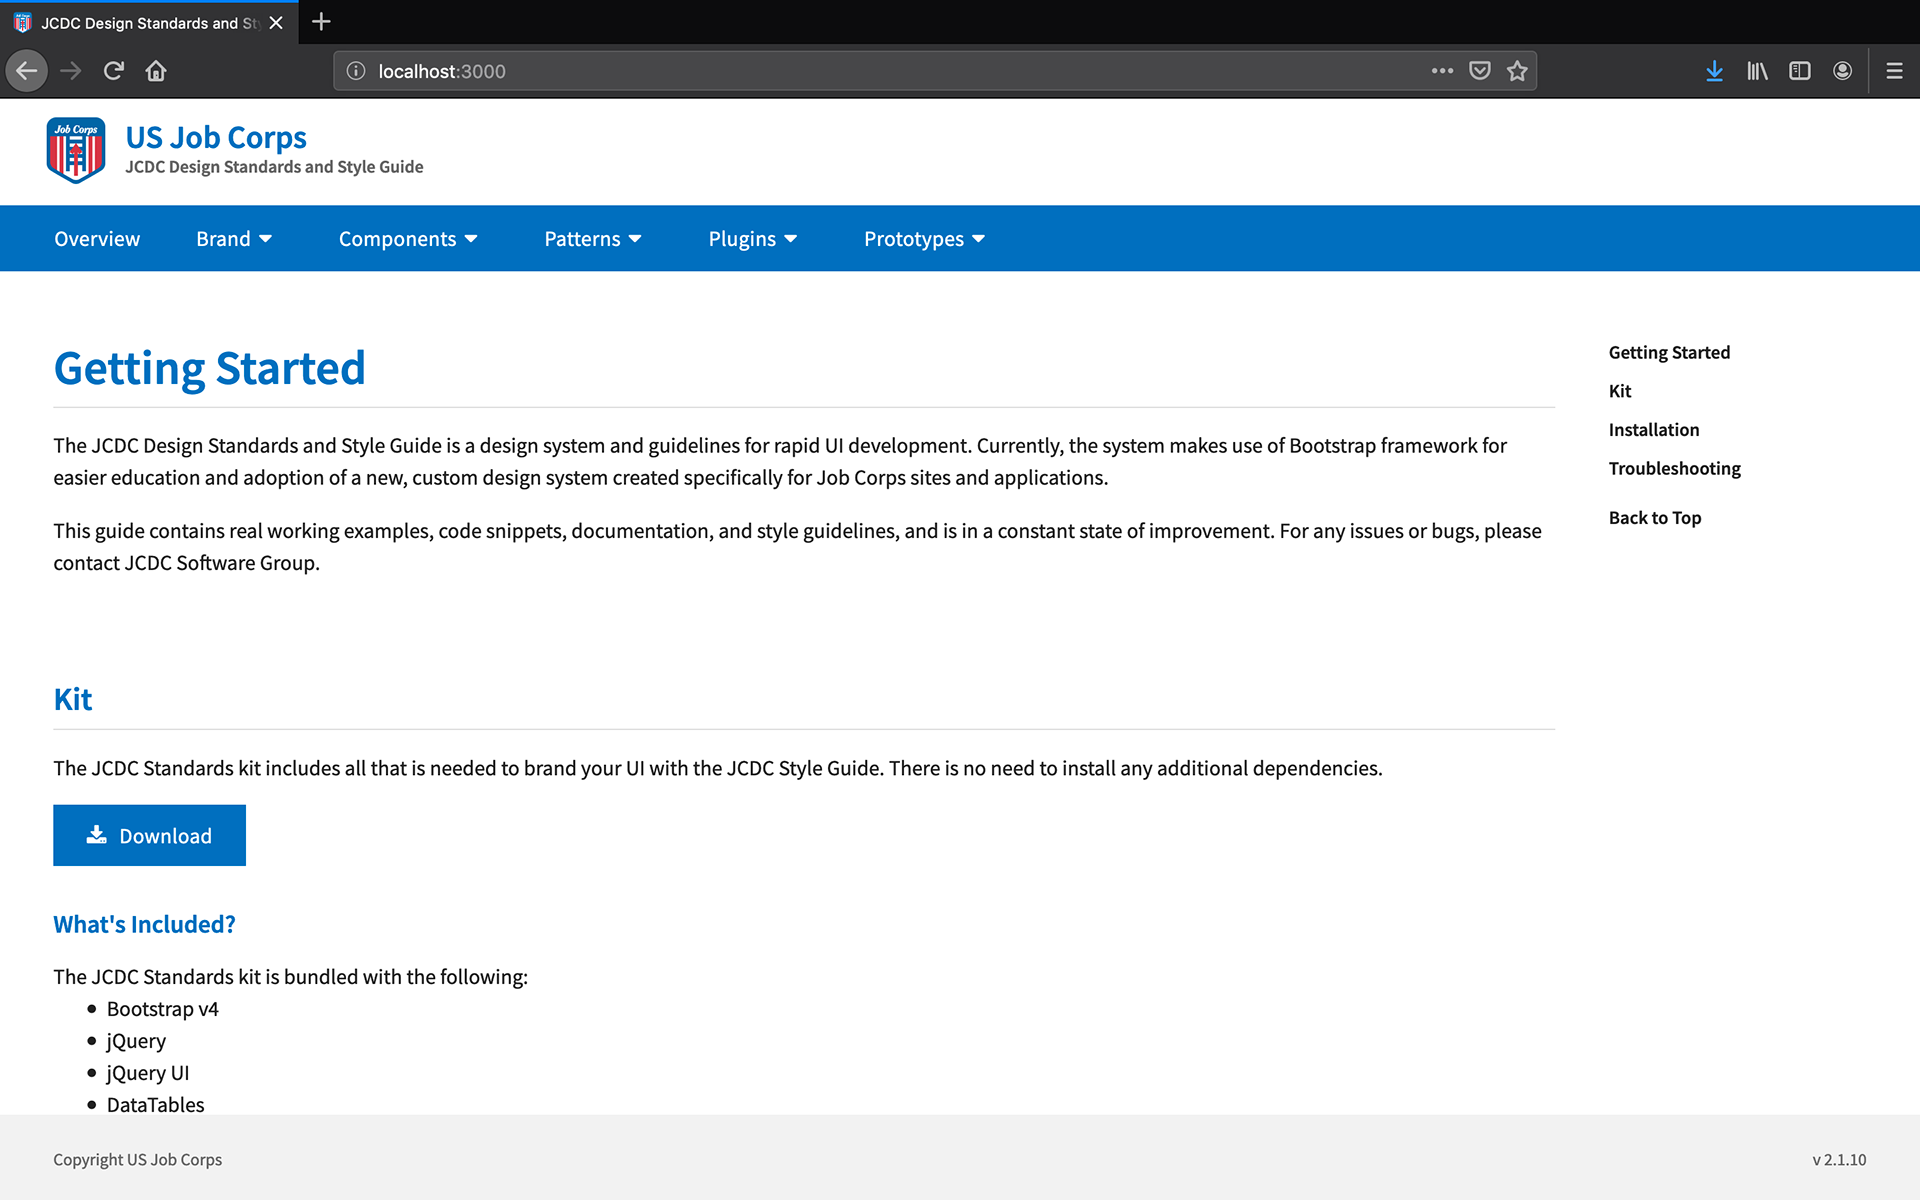Close the JCDC Design Standards tab

tap(276, 22)
